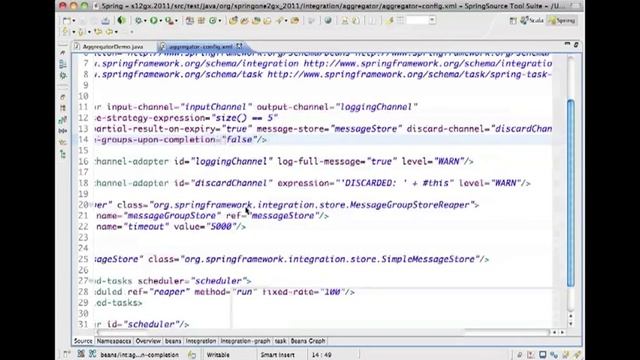Image resolution: width=640 pixels, height=360 pixels.
Task: Switch to the Integration bottom tab
Action: click(200, 341)
